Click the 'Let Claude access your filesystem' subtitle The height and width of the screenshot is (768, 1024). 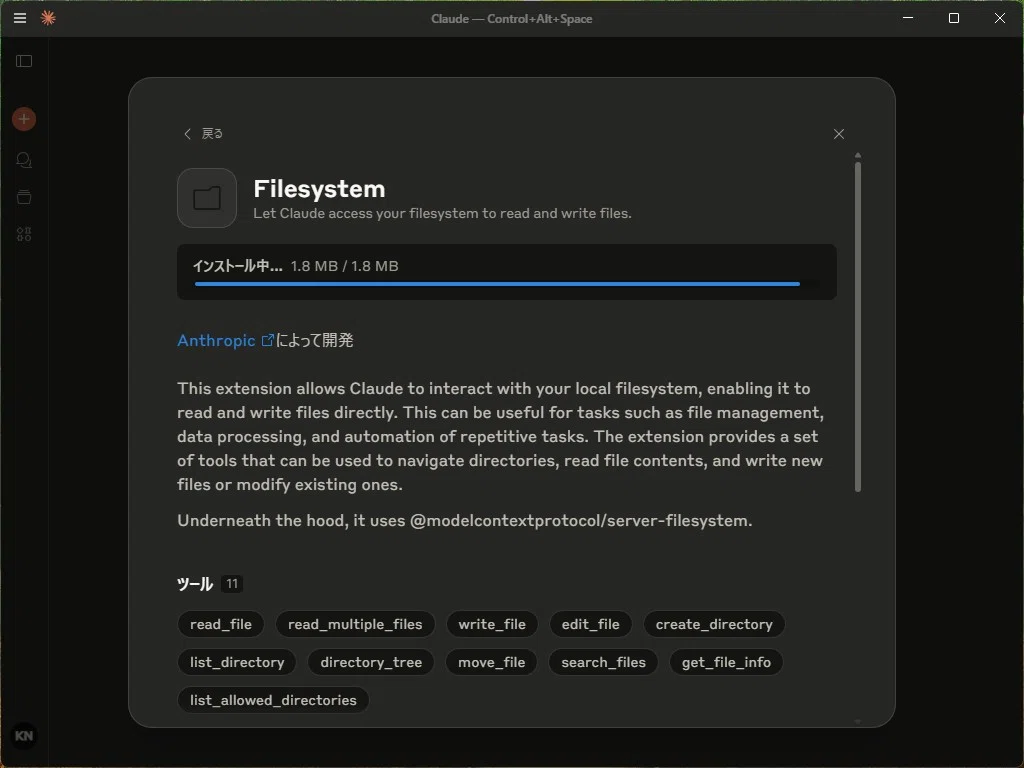click(442, 214)
